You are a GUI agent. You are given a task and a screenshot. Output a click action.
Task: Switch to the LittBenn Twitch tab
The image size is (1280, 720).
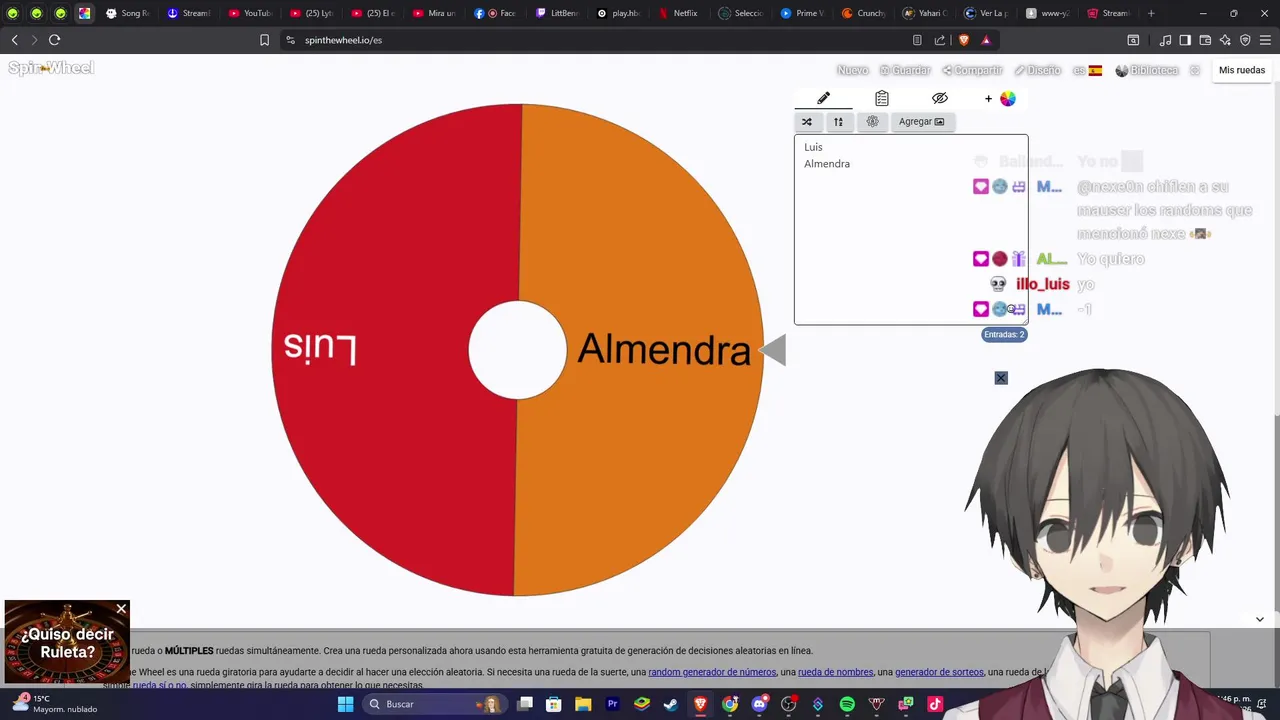(x=556, y=13)
